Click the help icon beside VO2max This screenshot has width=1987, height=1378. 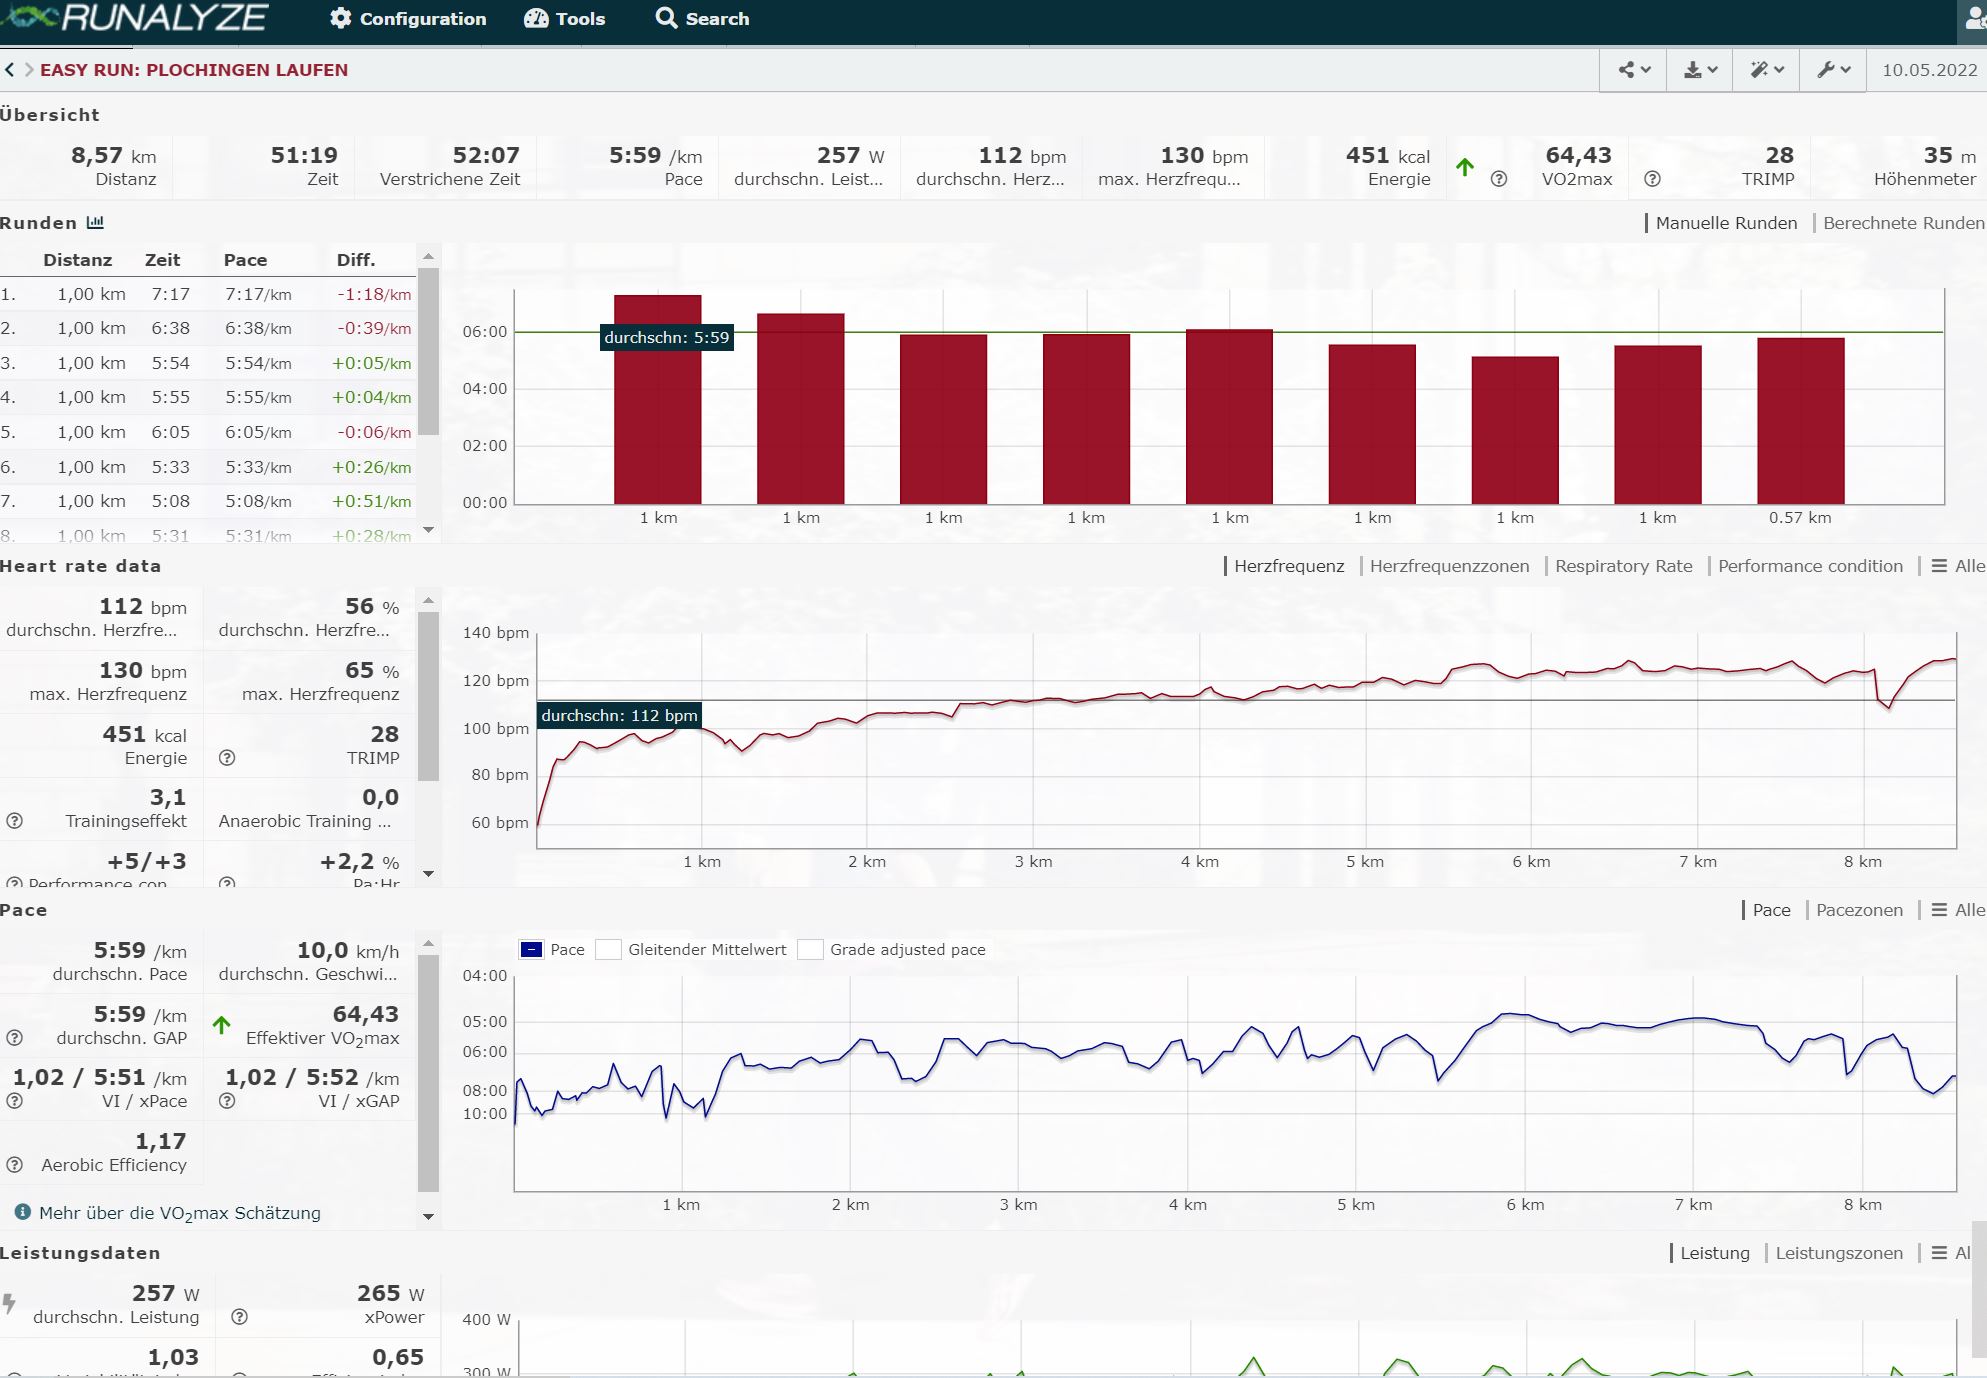click(1499, 179)
